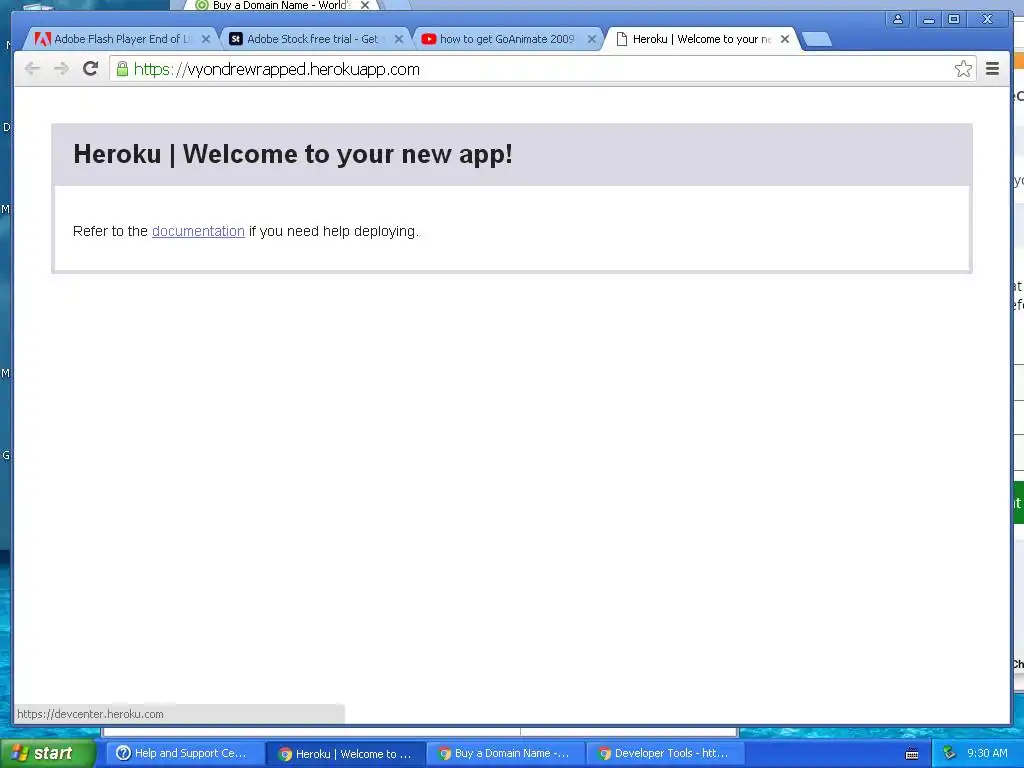Image resolution: width=1024 pixels, height=768 pixels.
Task: Switch to Buy a Domain Name taskbar window
Action: pos(505,753)
